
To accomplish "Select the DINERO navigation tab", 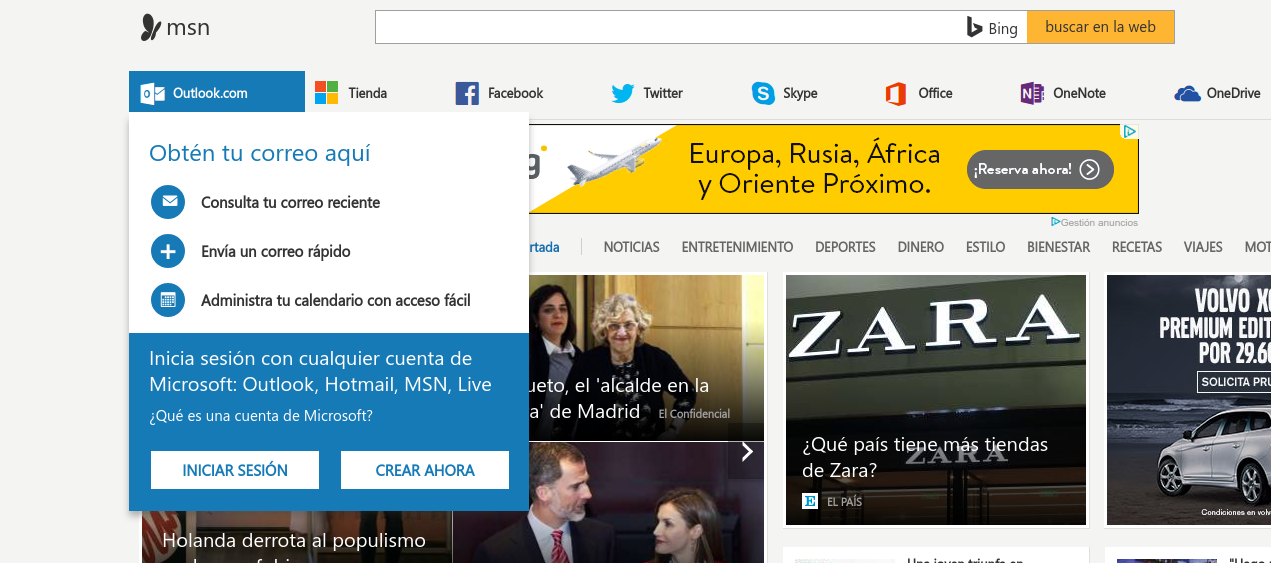I will [921, 247].
